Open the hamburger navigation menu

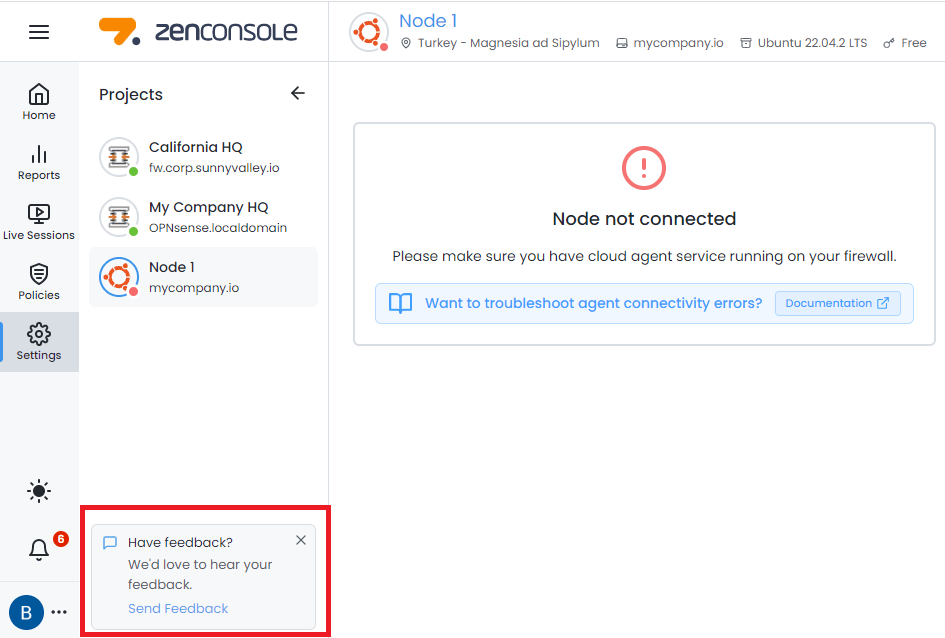coord(38,30)
